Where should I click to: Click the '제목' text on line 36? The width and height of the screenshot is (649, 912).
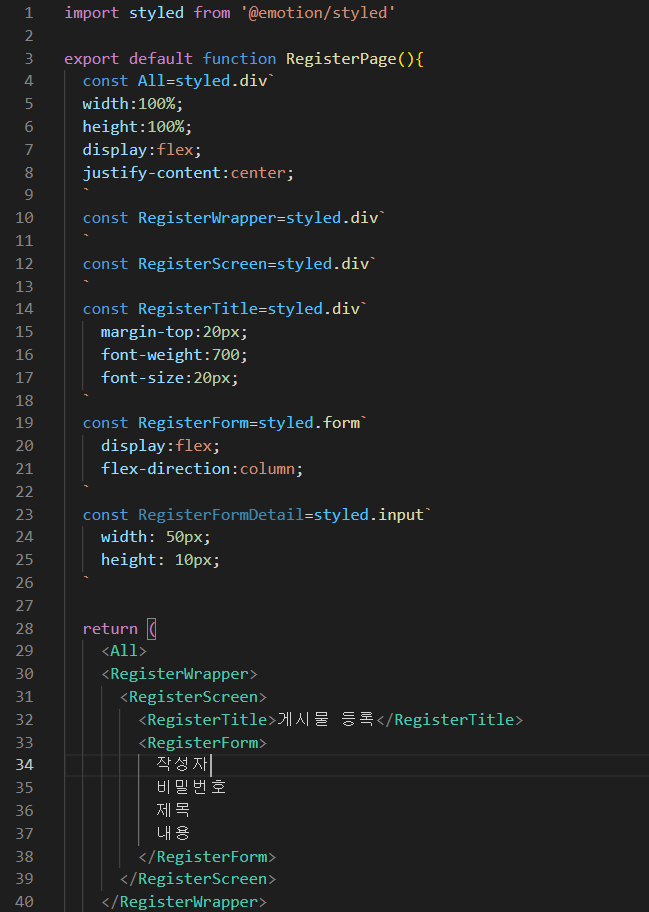point(173,810)
